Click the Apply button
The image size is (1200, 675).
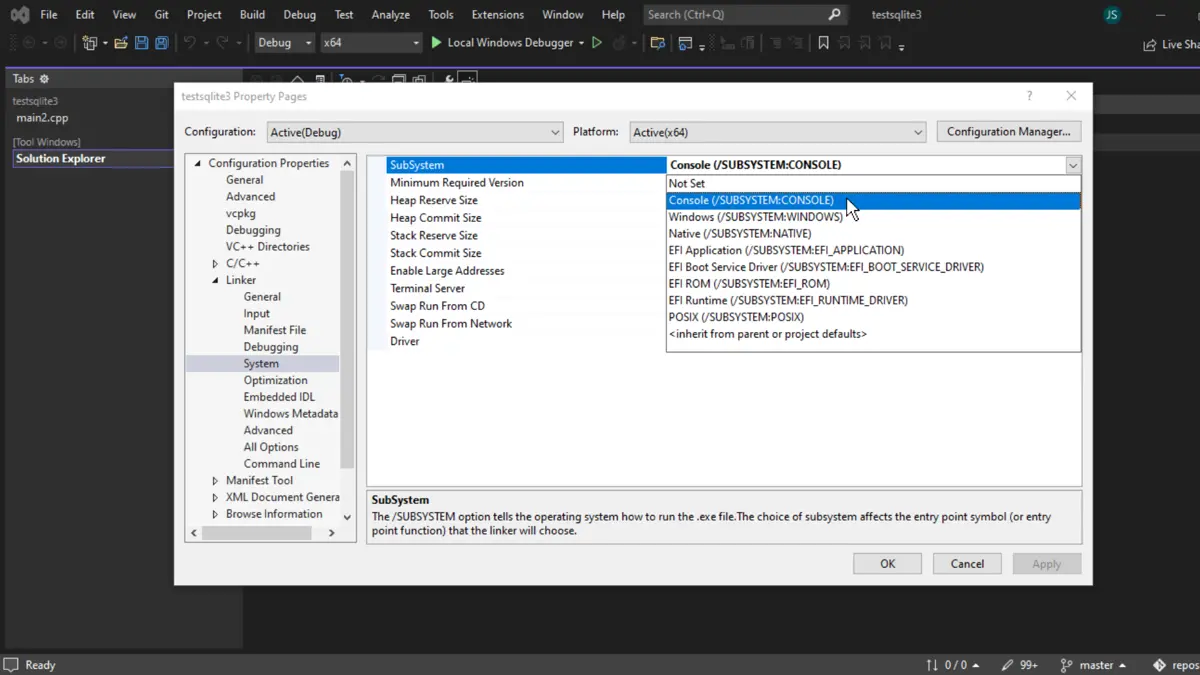click(x=1046, y=564)
